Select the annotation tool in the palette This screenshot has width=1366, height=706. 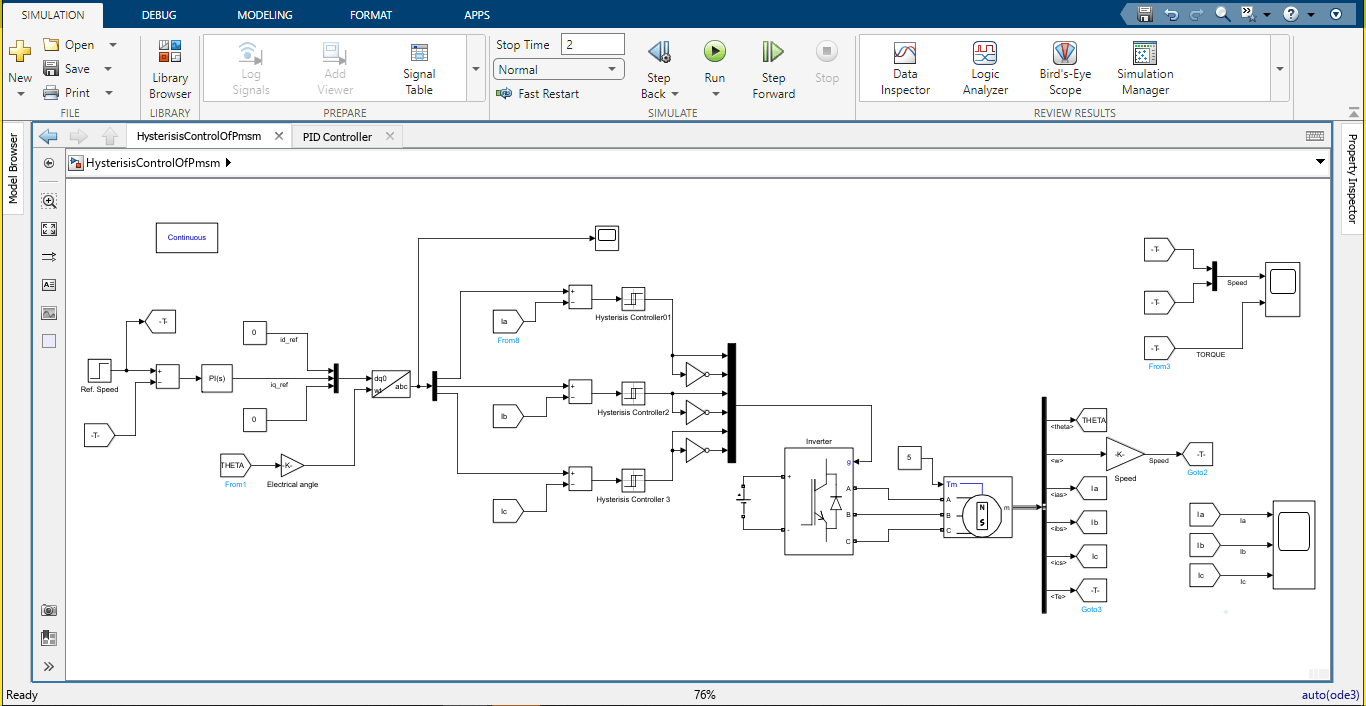pos(48,284)
